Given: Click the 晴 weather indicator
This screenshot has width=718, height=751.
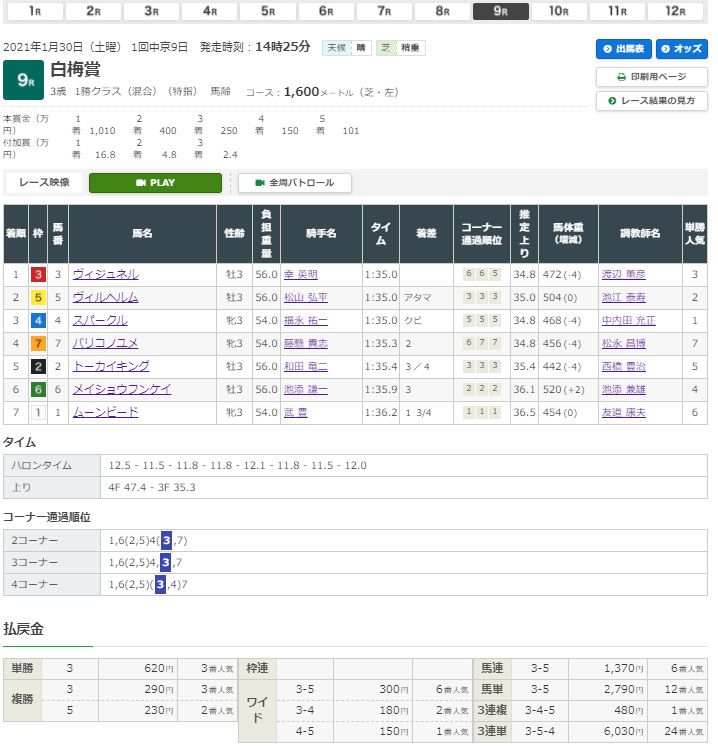Looking at the screenshot, I should 359,48.
